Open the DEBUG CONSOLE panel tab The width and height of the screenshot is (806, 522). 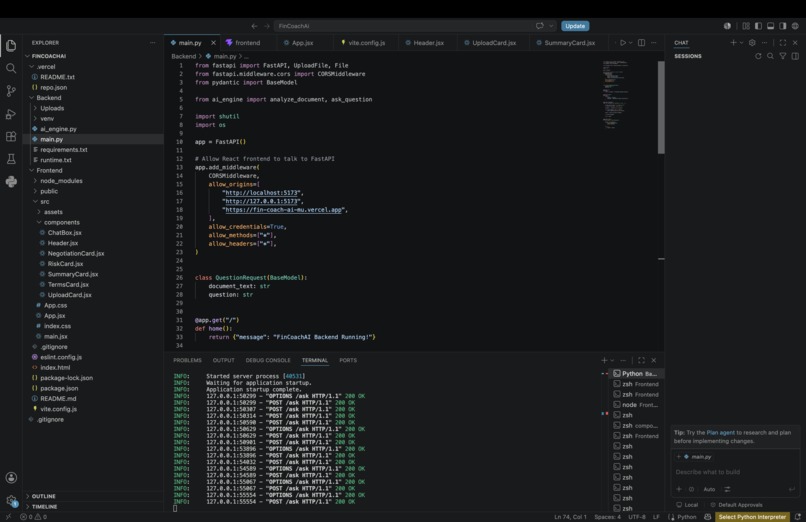pos(268,360)
